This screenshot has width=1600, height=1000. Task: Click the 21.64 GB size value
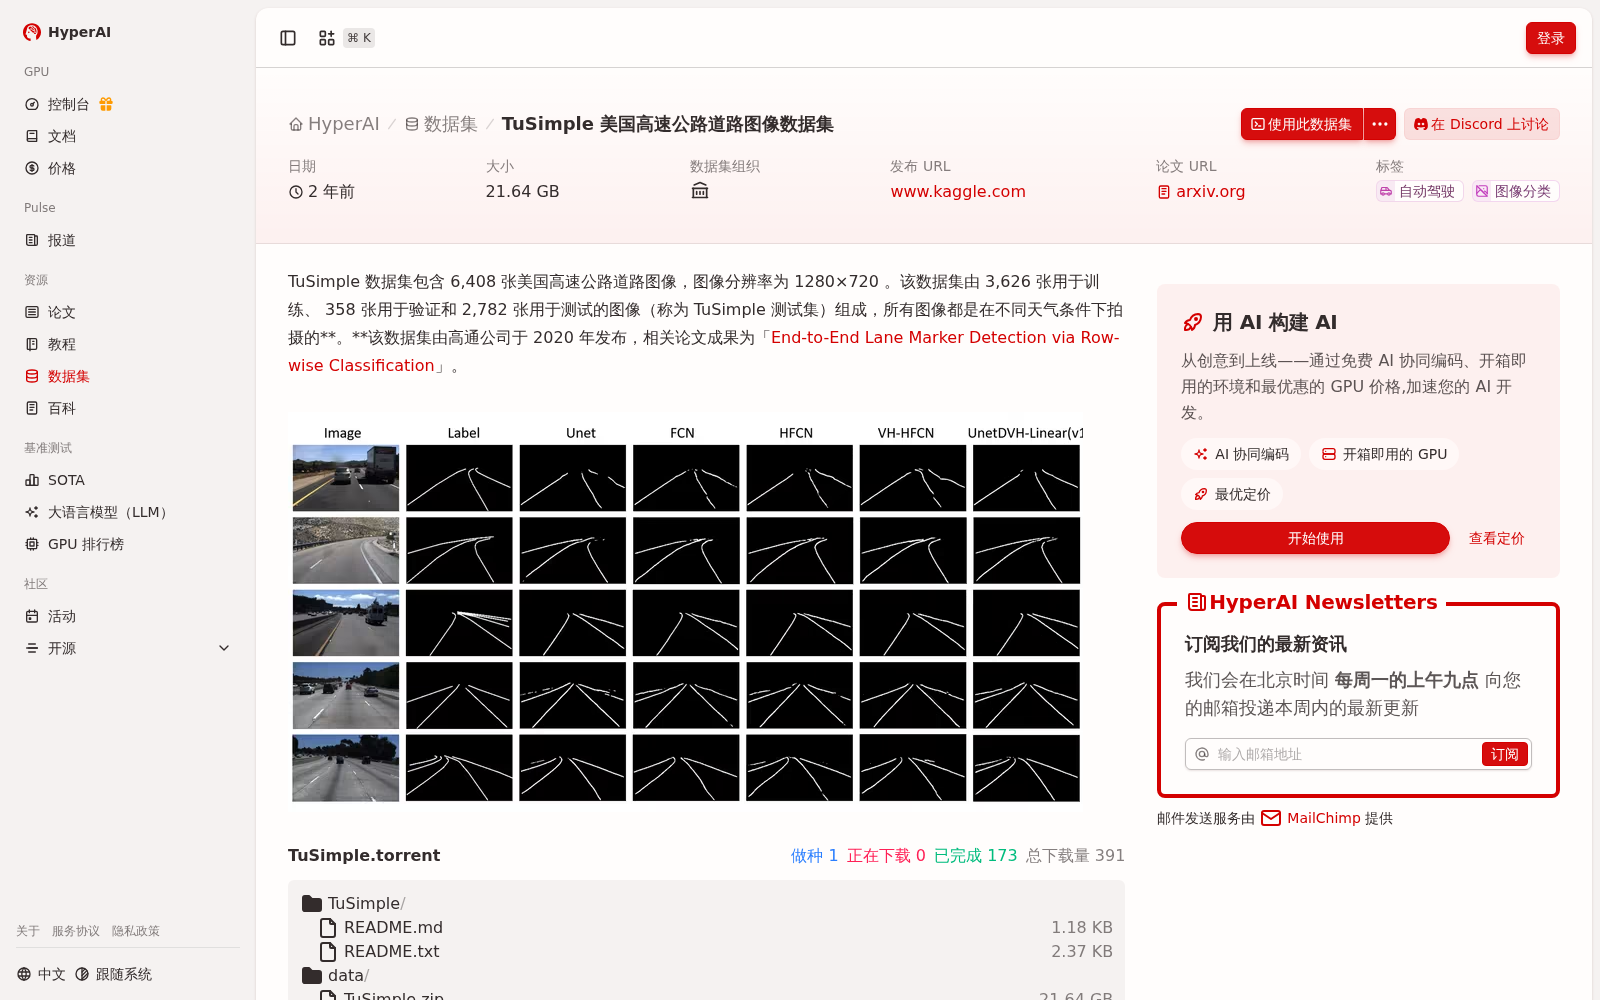522,191
